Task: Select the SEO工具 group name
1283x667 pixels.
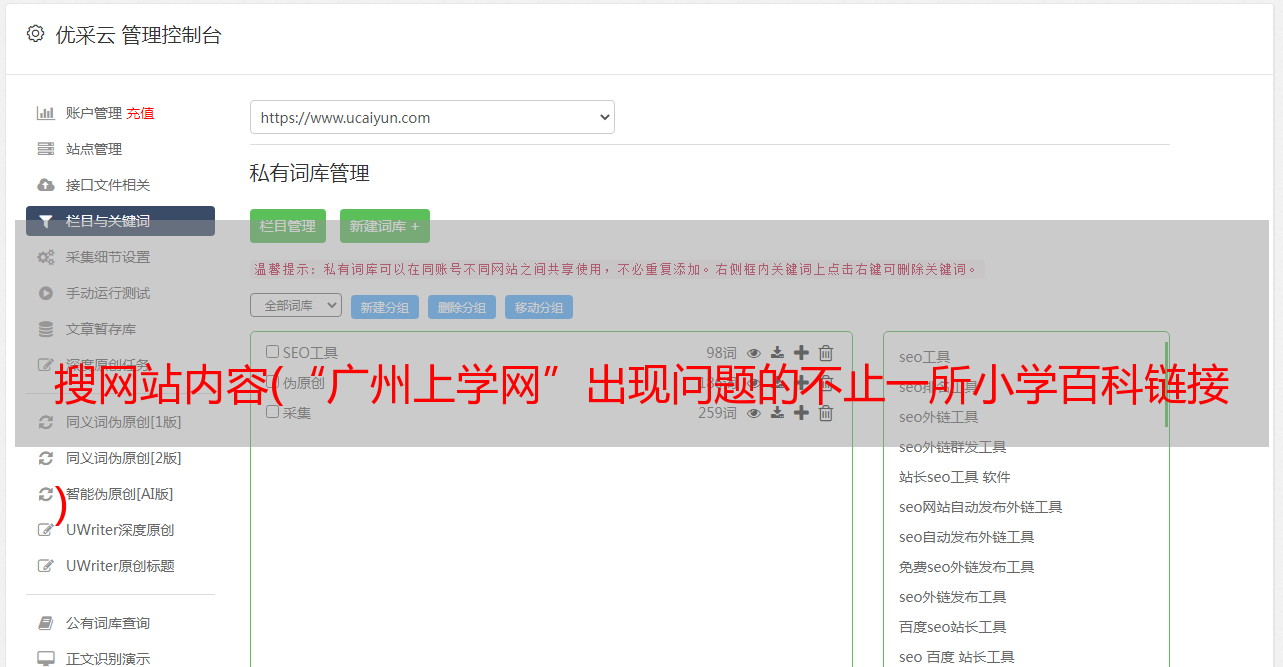Action: 310,352
